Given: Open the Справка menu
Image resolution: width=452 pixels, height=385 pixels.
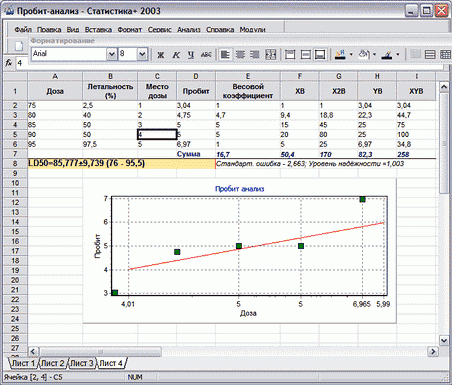Looking at the screenshot, I should point(220,30).
